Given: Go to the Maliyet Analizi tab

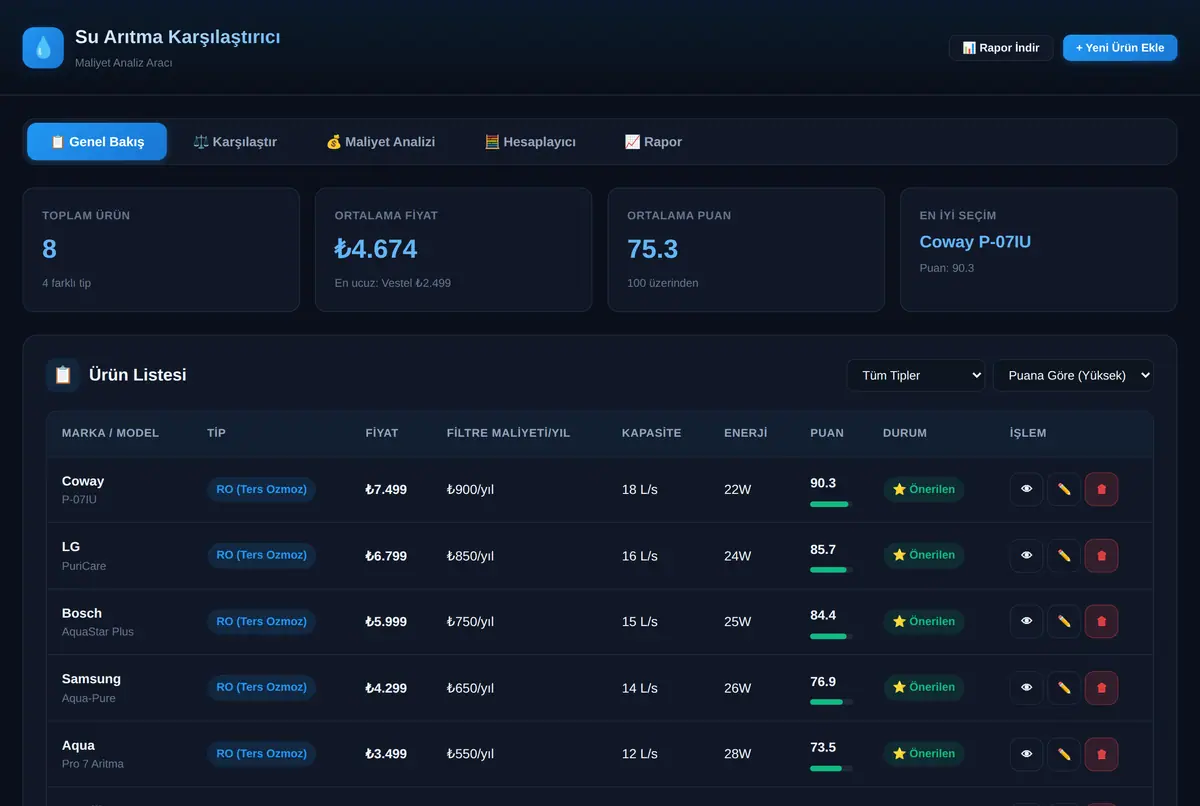Looking at the screenshot, I should 380,142.
